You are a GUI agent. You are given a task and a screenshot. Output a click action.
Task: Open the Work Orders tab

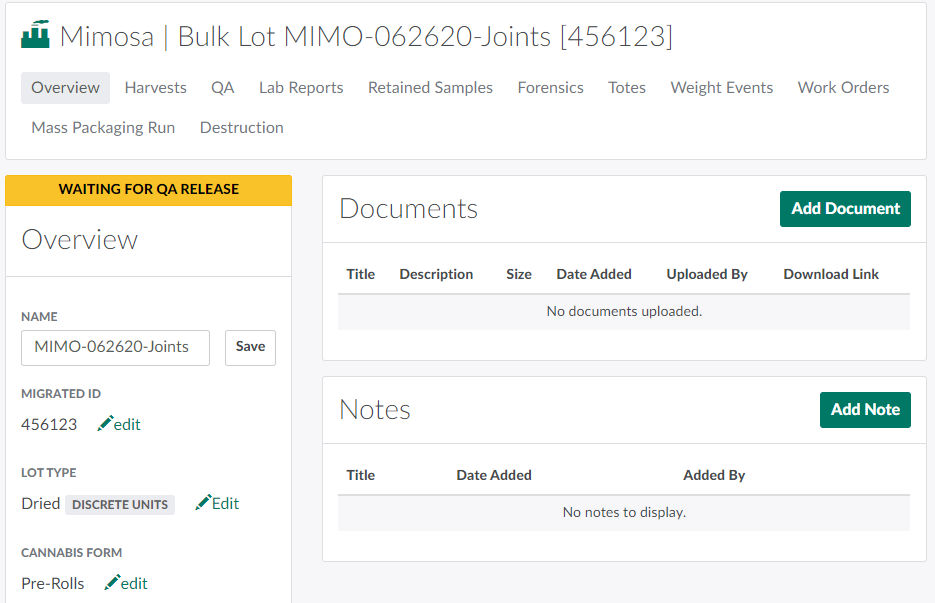[843, 88]
